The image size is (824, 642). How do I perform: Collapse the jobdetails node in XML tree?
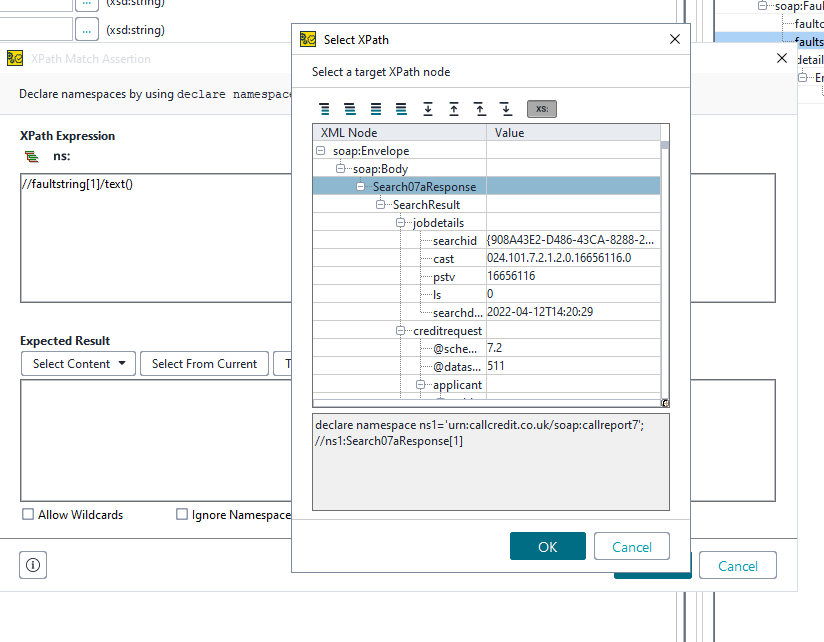401,223
